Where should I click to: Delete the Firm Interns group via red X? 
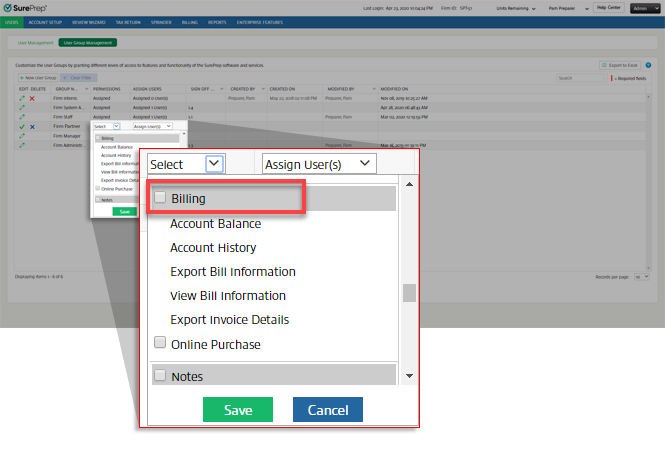coord(32,100)
